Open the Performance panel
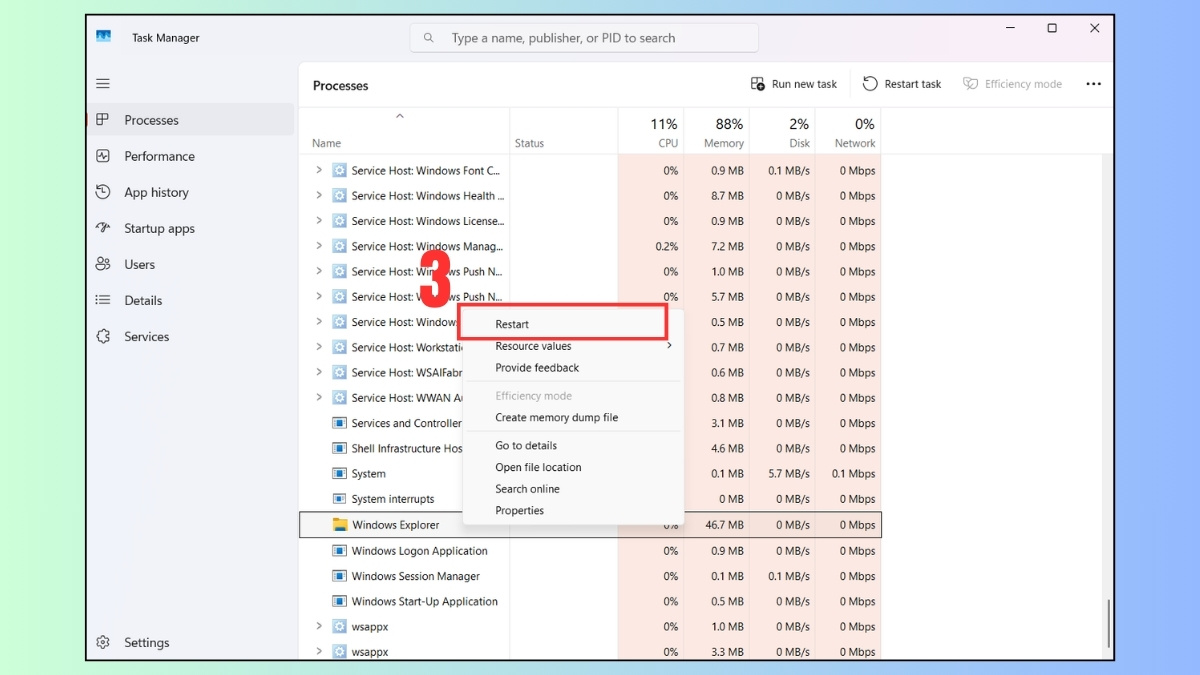1200x675 pixels. tap(158, 156)
